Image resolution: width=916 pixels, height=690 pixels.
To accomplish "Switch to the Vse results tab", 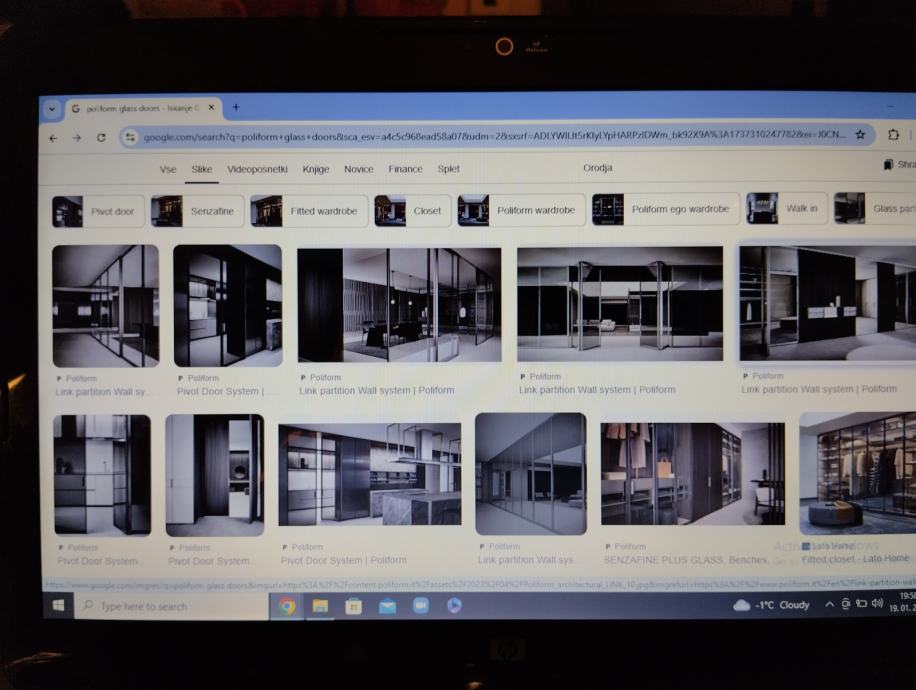I will click(168, 169).
